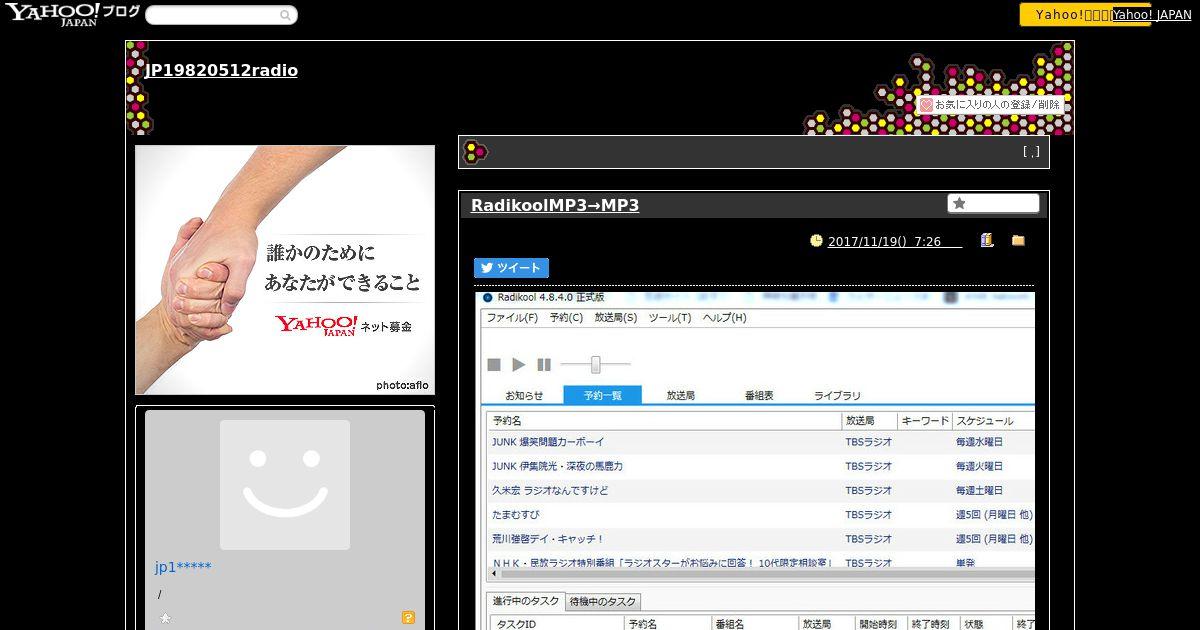Select the たまむすび reservation row
Image resolution: width=1200 pixels, height=630 pixels.
click(761, 515)
